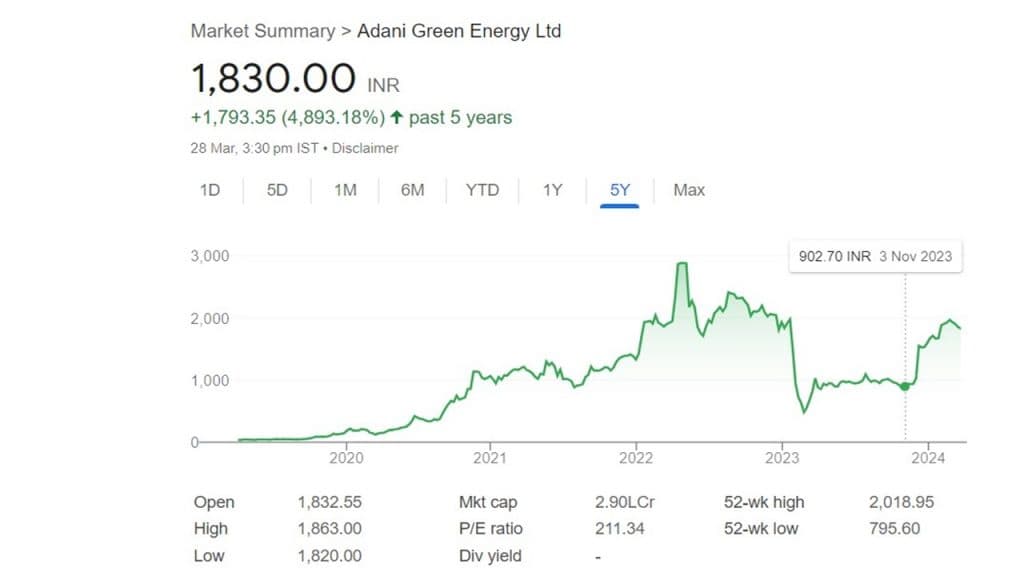Screen dimensions: 1024x576
Task: Switch chart to 5D range
Action: pos(277,190)
